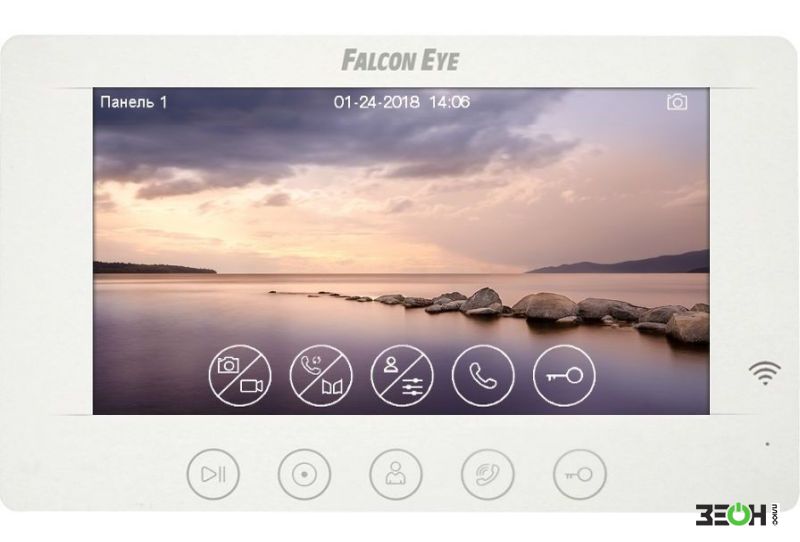The image size is (800, 542).
Task: Click the Falcon Eye logo
Action: [401, 60]
